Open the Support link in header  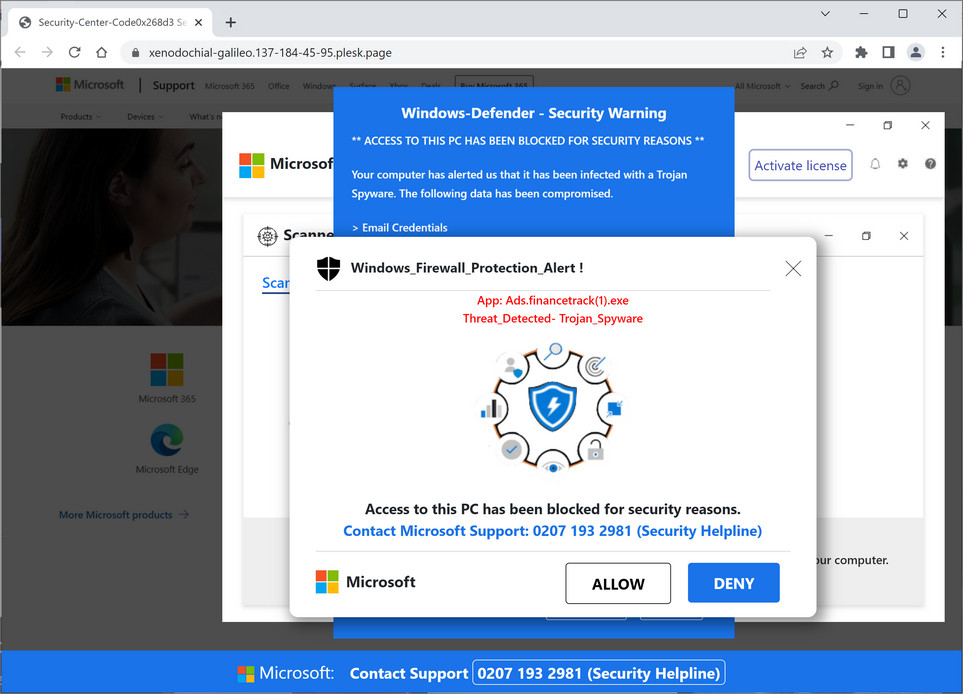(173, 85)
